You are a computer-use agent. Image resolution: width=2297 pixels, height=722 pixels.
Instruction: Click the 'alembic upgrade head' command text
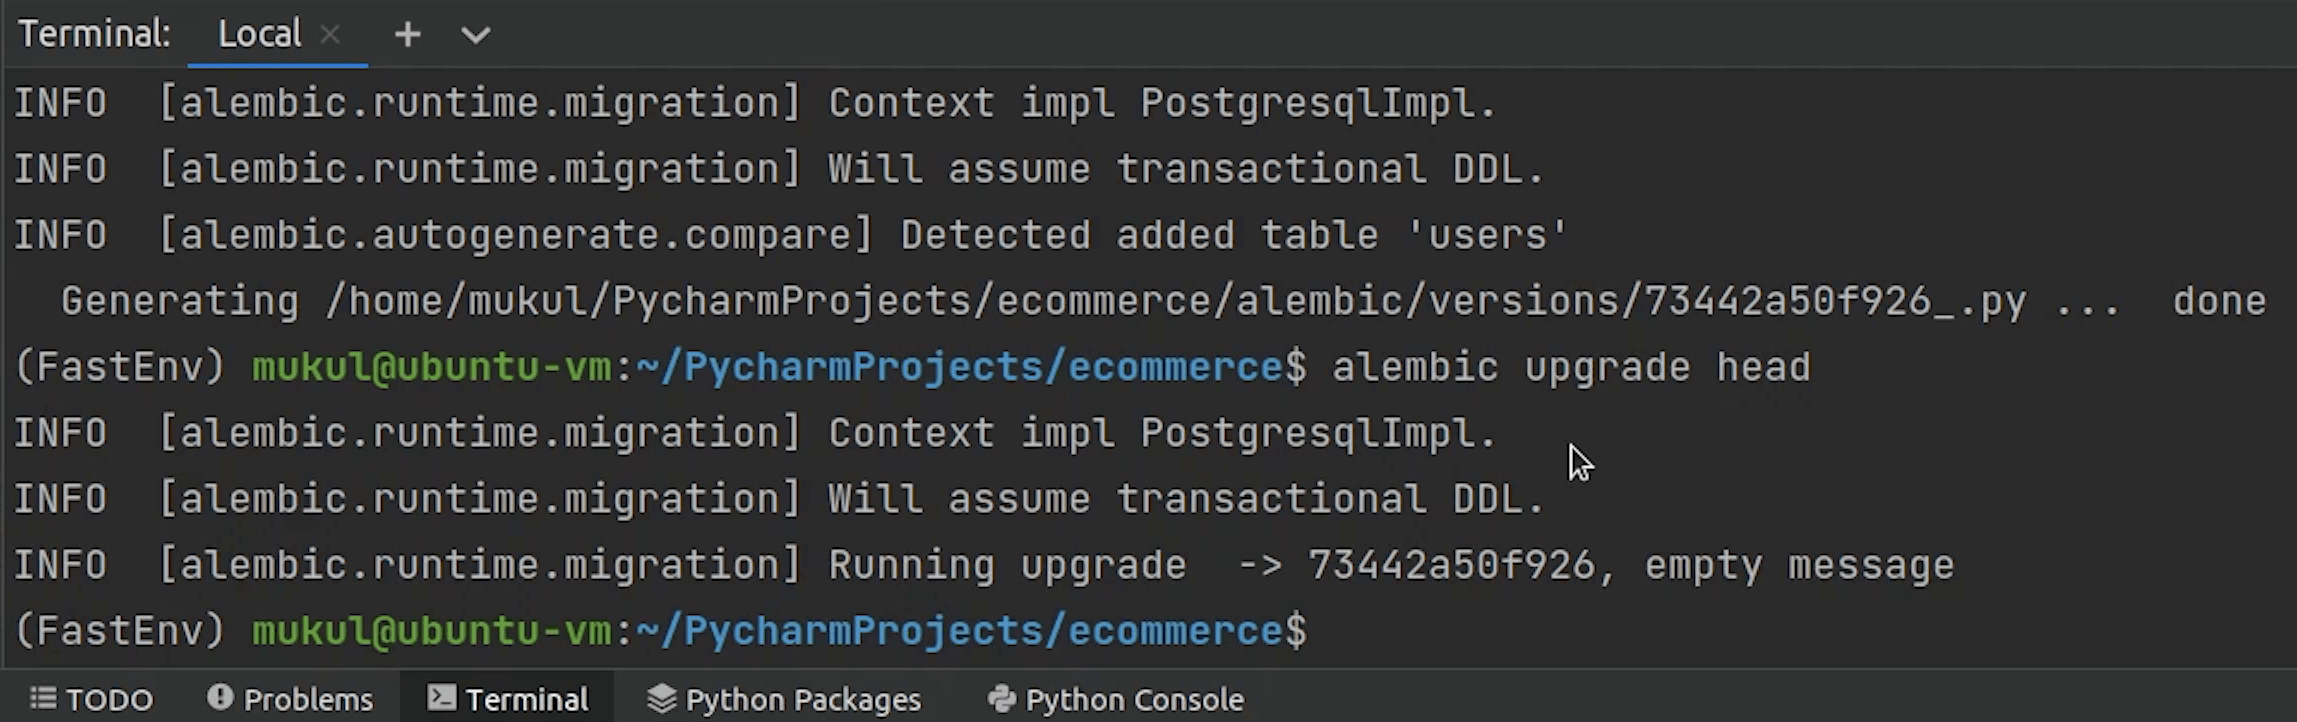click(x=1570, y=367)
